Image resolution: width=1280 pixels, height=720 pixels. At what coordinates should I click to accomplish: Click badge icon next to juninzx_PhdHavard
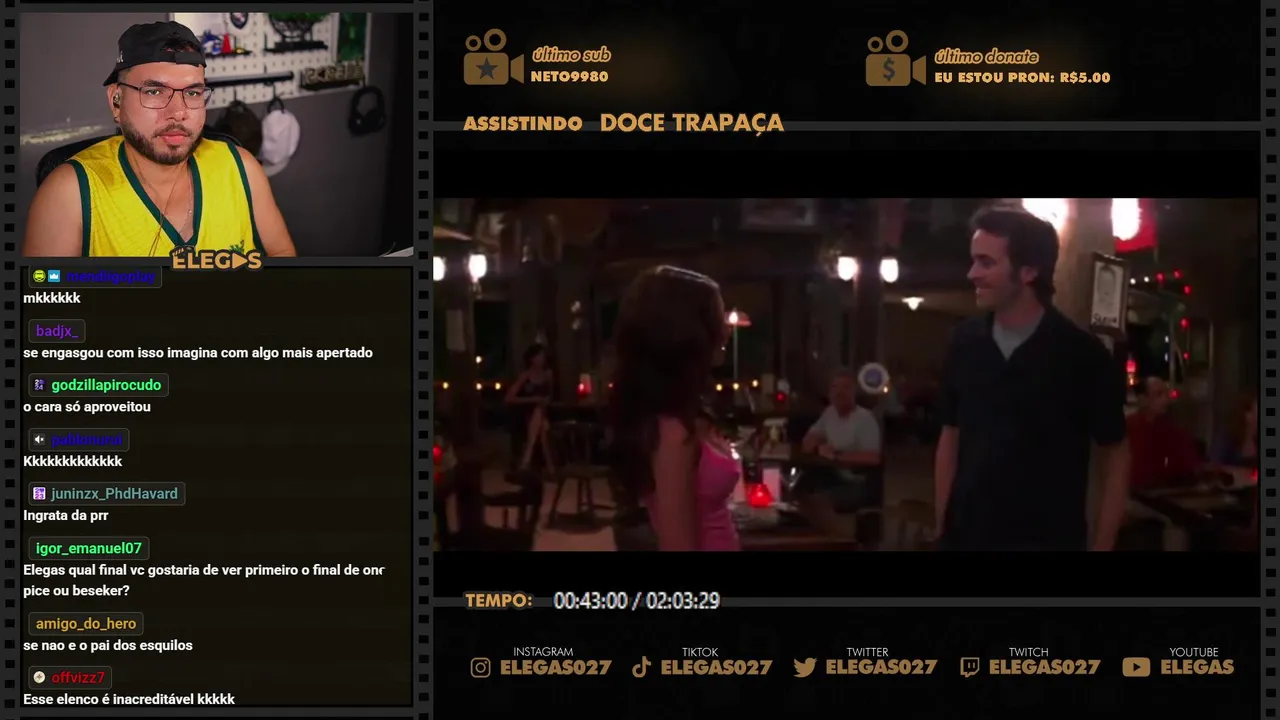pyautogui.click(x=39, y=494)
